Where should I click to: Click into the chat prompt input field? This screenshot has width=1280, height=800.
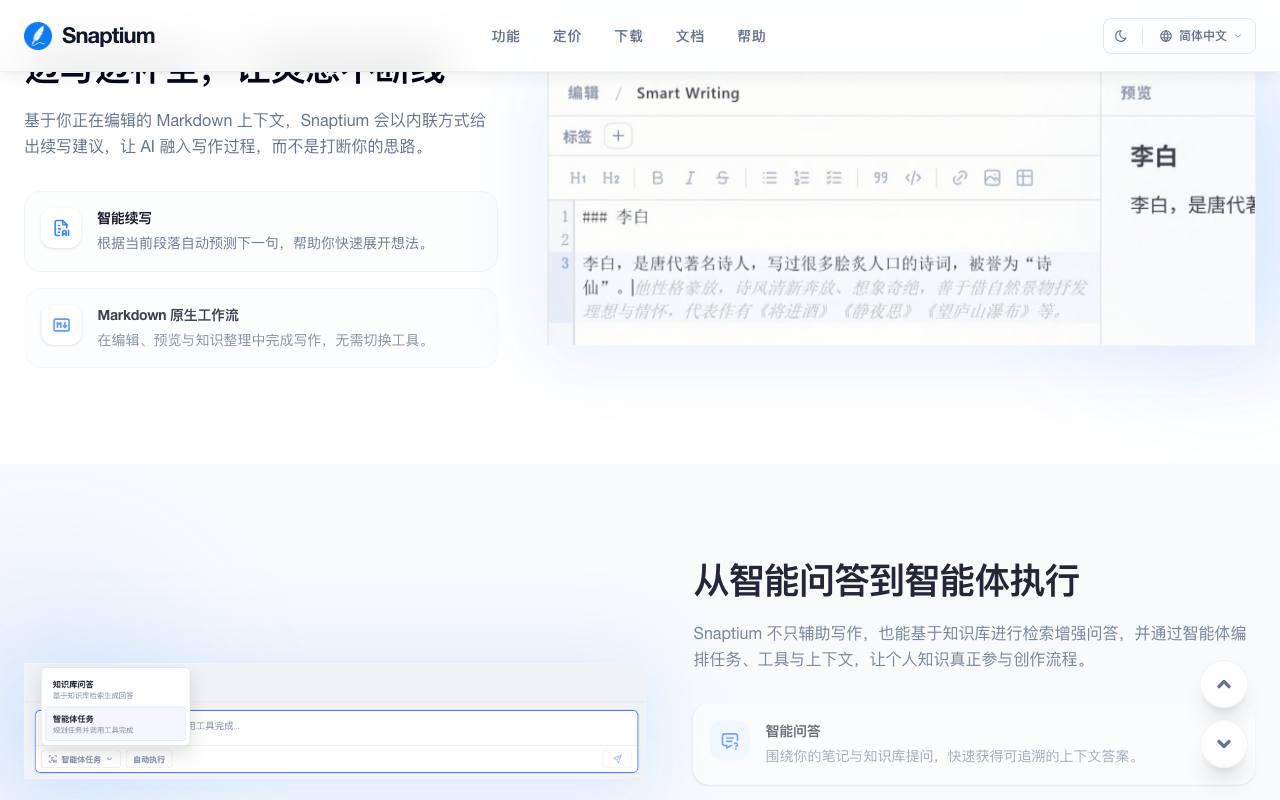(x=412, y=727)
